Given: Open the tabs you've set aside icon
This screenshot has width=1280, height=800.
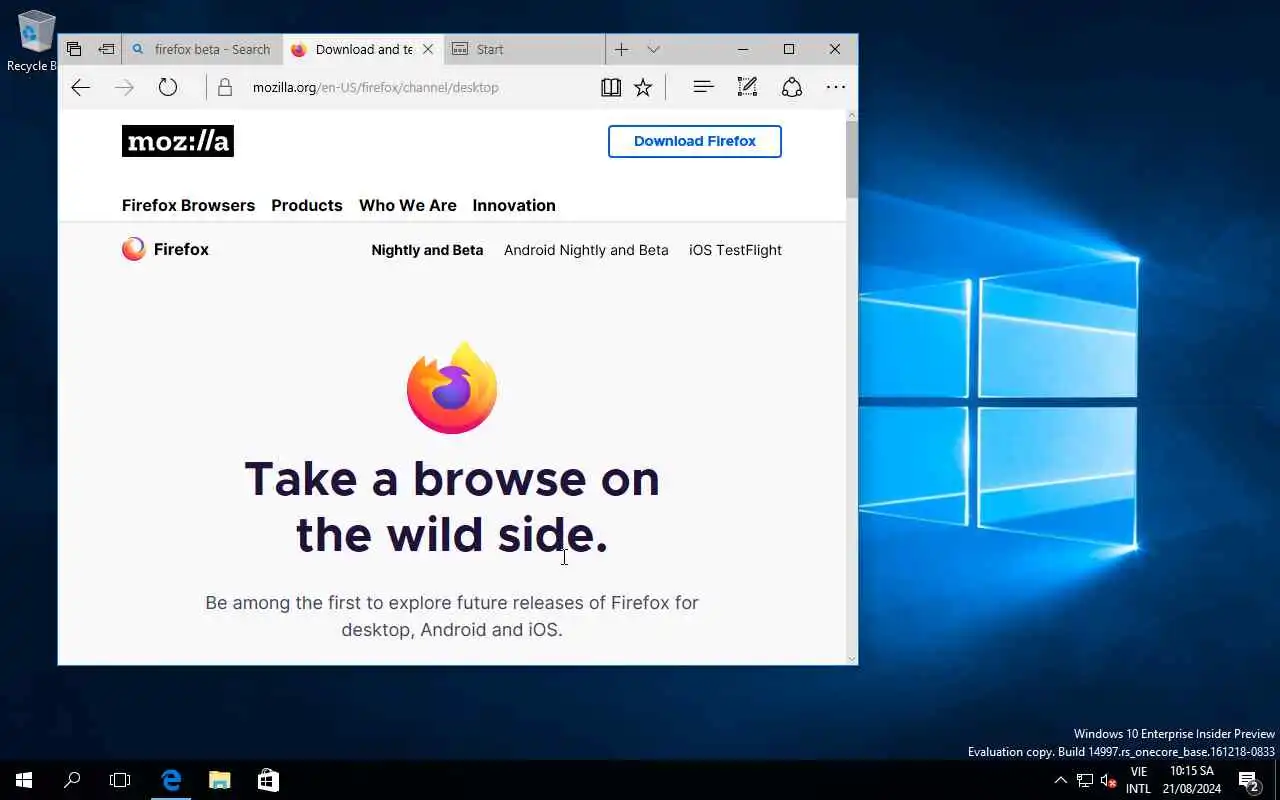Looking at the screenshot, I should [74, 49].
